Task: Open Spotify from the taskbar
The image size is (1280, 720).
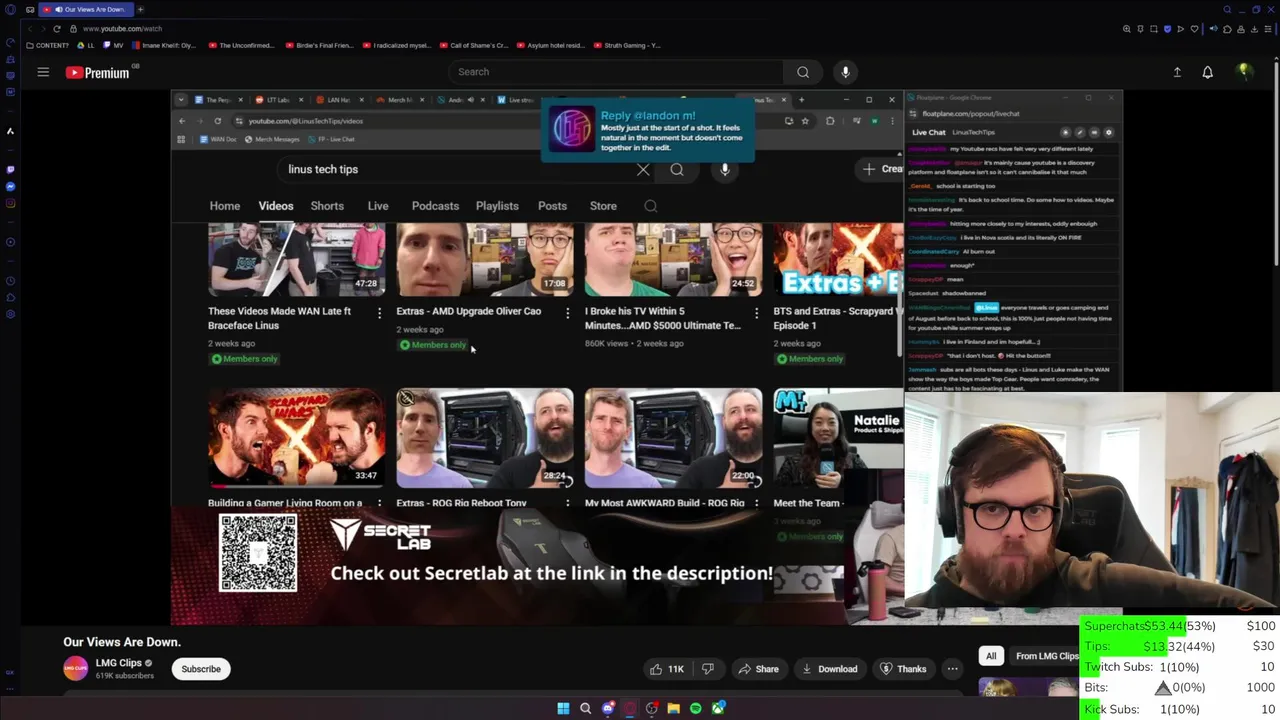Action: pyautogui.click(x=695, y=708)
